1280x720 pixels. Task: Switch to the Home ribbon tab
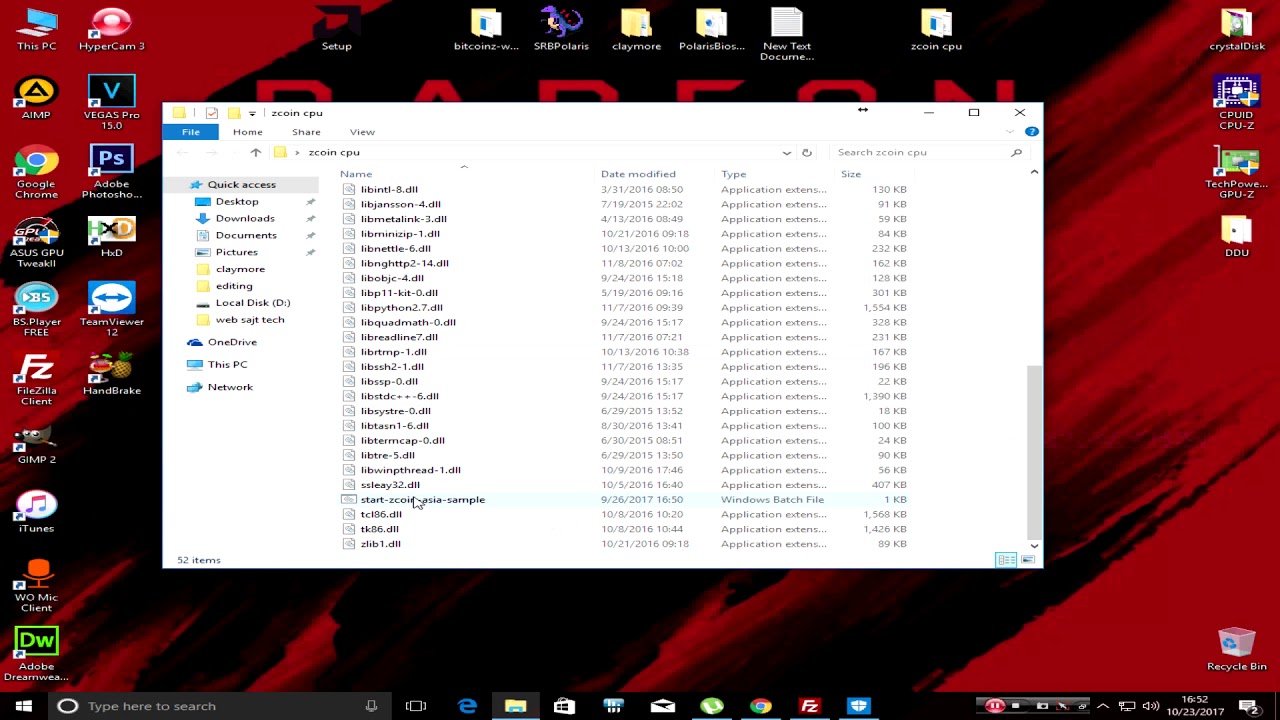(247, 132)
